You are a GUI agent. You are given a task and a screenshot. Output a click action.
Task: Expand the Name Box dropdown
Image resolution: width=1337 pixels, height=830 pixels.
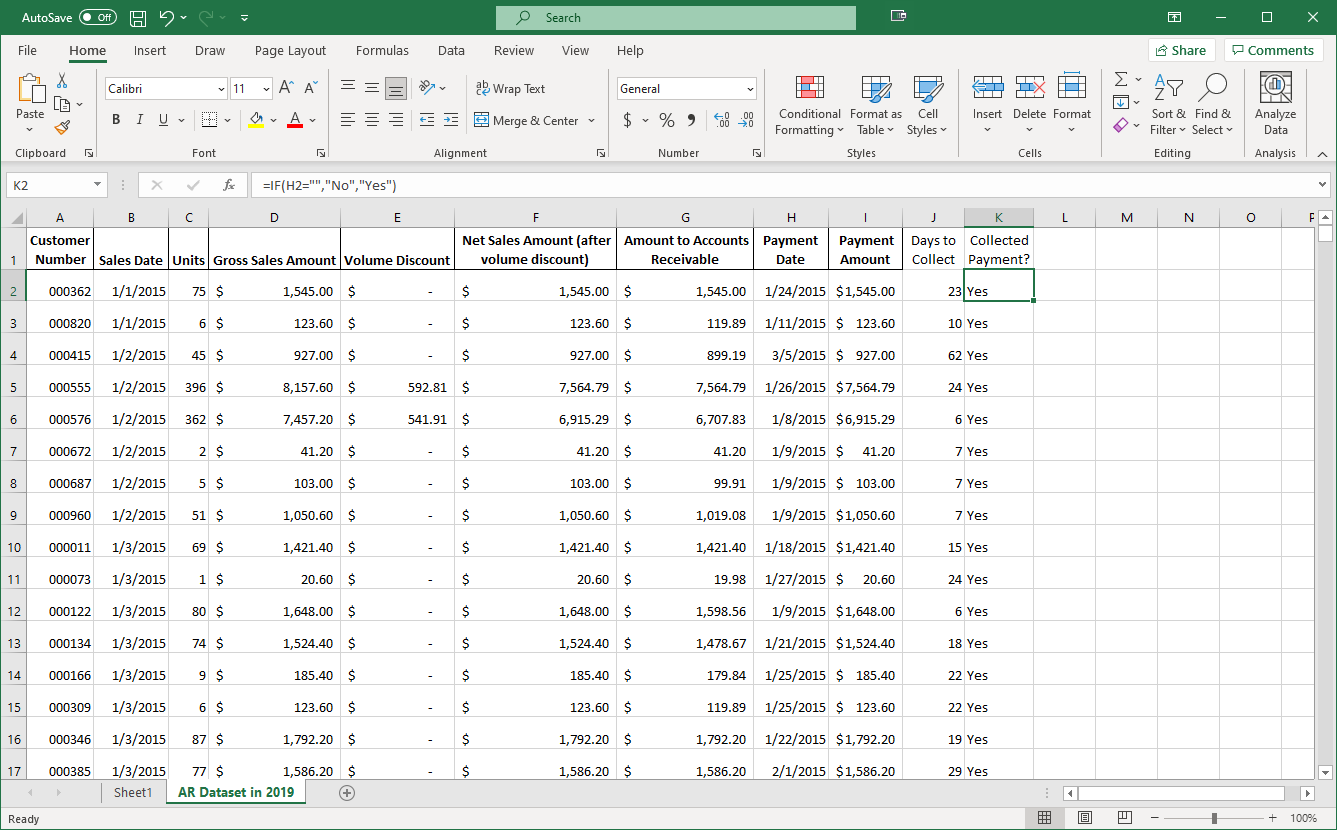click(97, 185)
